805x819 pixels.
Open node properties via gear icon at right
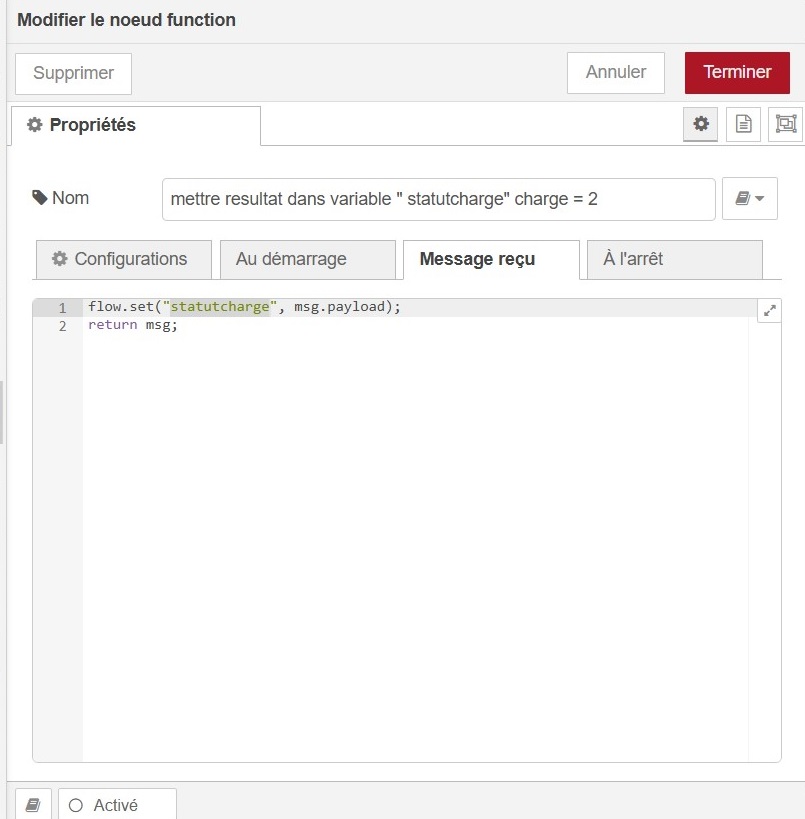[701, 124]
